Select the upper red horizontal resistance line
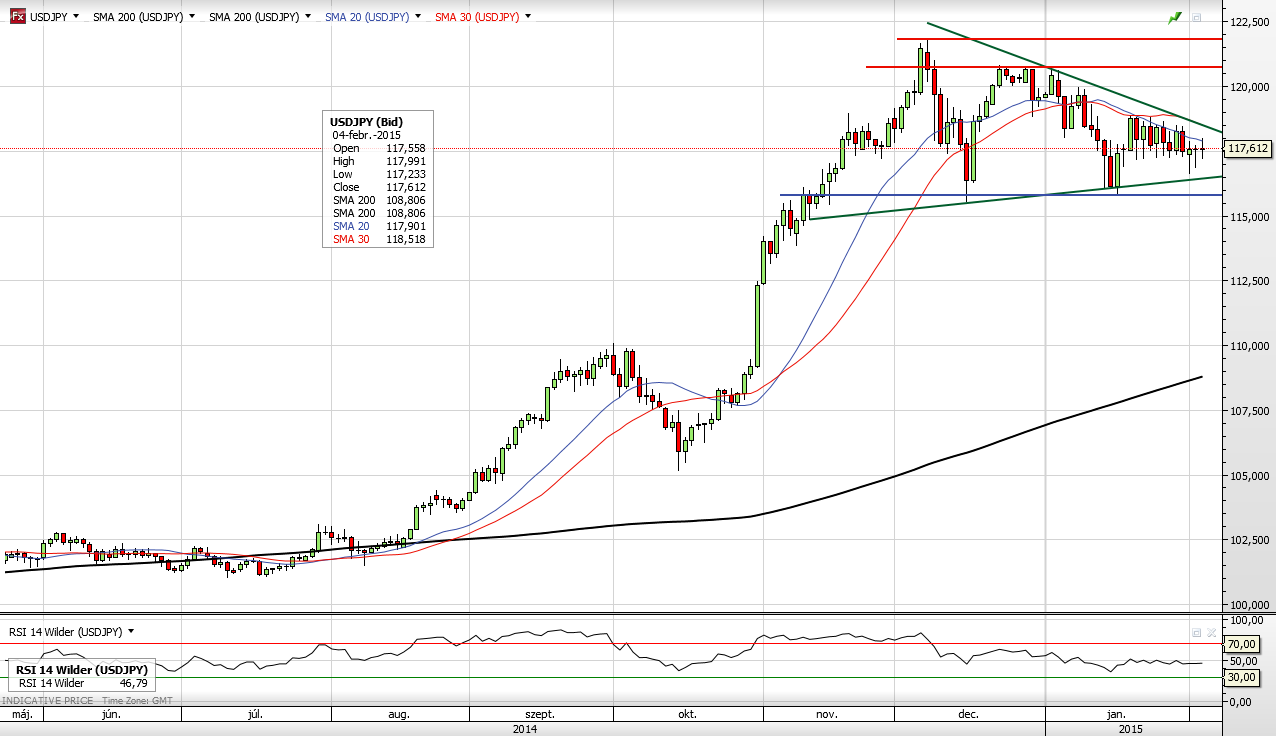Viewport: 1276px width, 736px height. pyautogui.click(x=1060, y=39)
